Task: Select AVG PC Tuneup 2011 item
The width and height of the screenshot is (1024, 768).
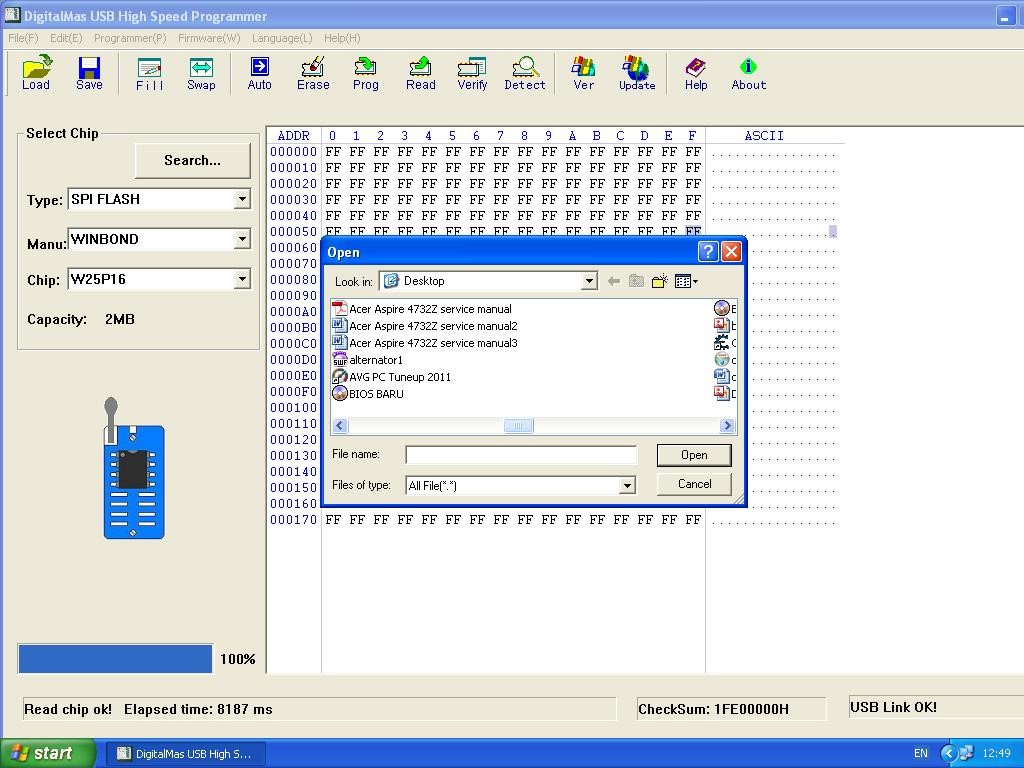Action: click(x=391, y=377)
